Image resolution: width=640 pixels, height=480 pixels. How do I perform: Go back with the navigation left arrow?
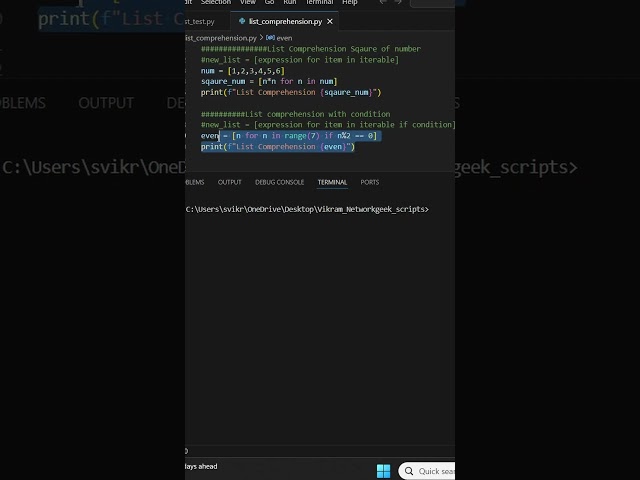383,2
